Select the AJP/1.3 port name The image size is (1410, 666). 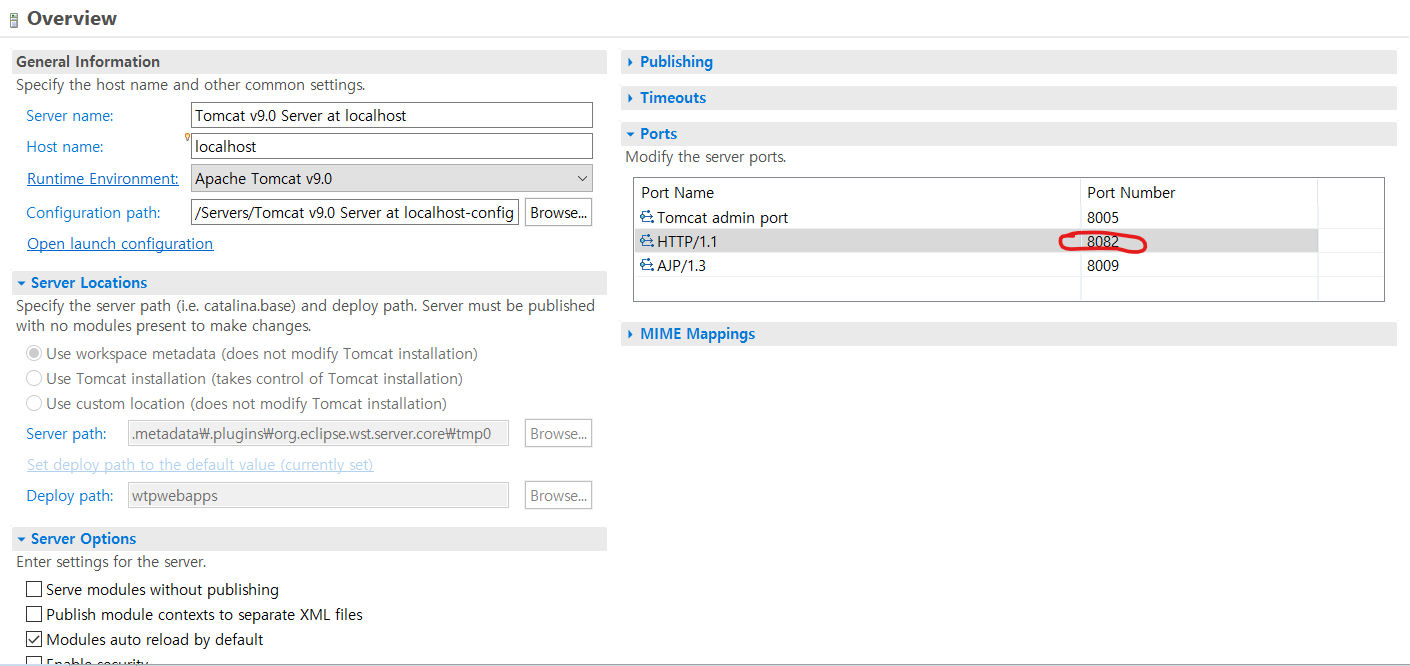pyautogui.click(x=681, y=266)
